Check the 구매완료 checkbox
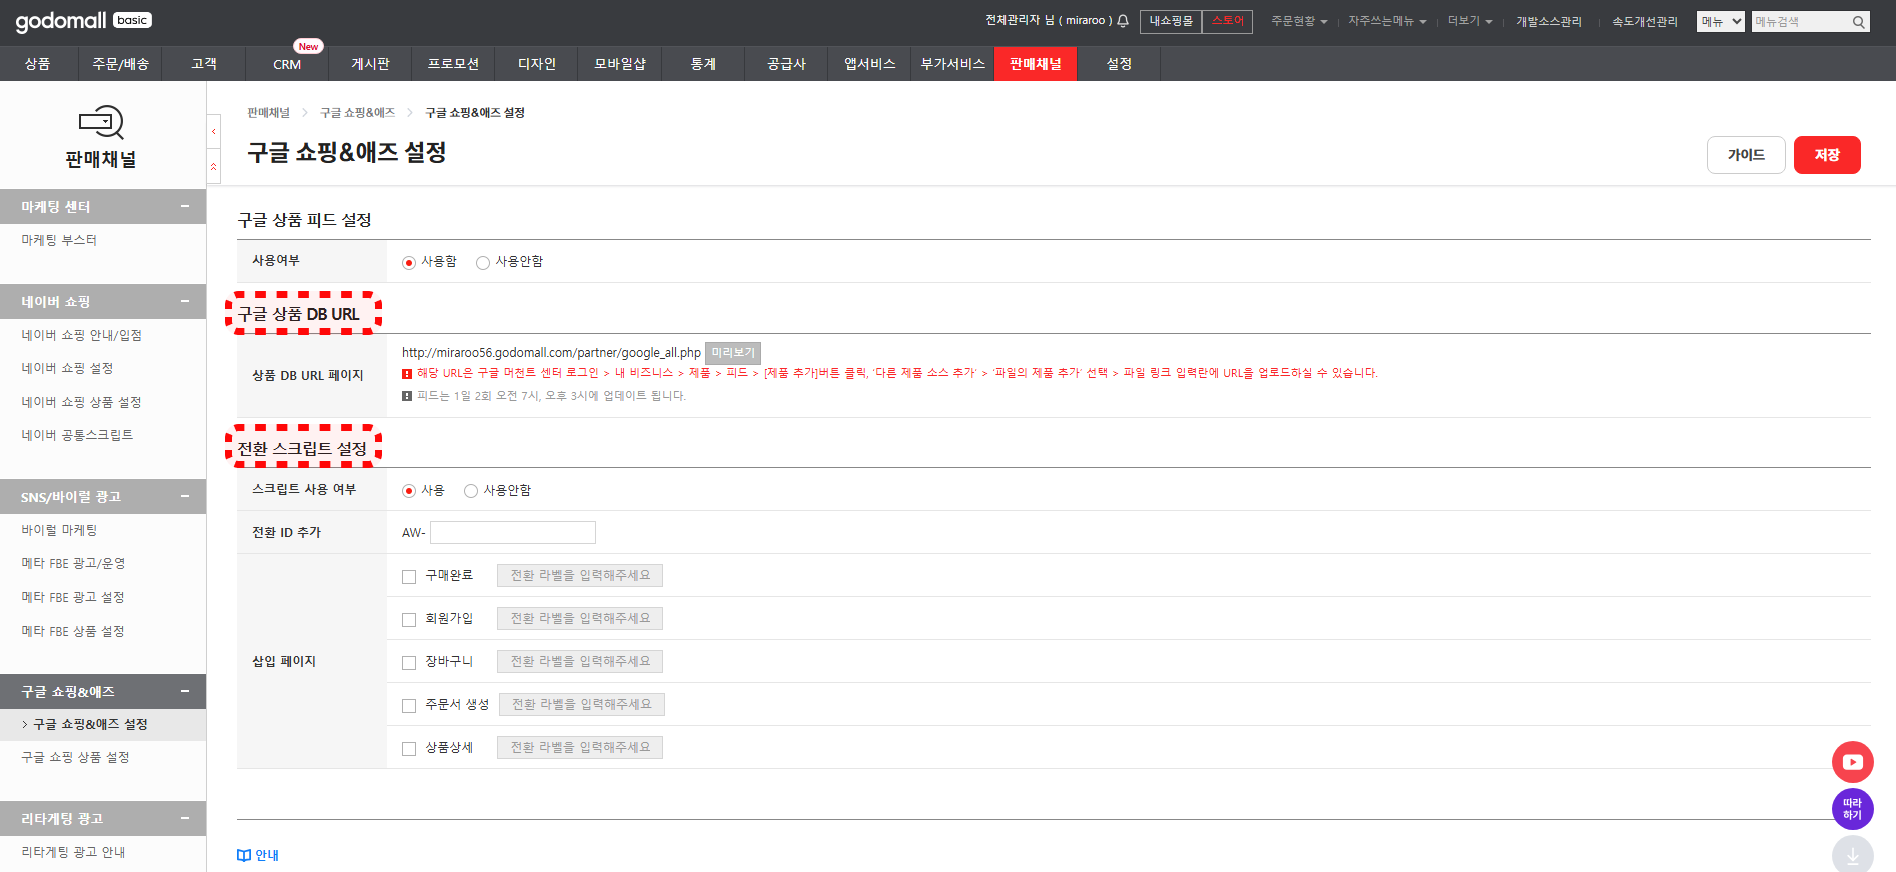The image size is (1896, 872). pyautogui.click(x=409, y=577)
